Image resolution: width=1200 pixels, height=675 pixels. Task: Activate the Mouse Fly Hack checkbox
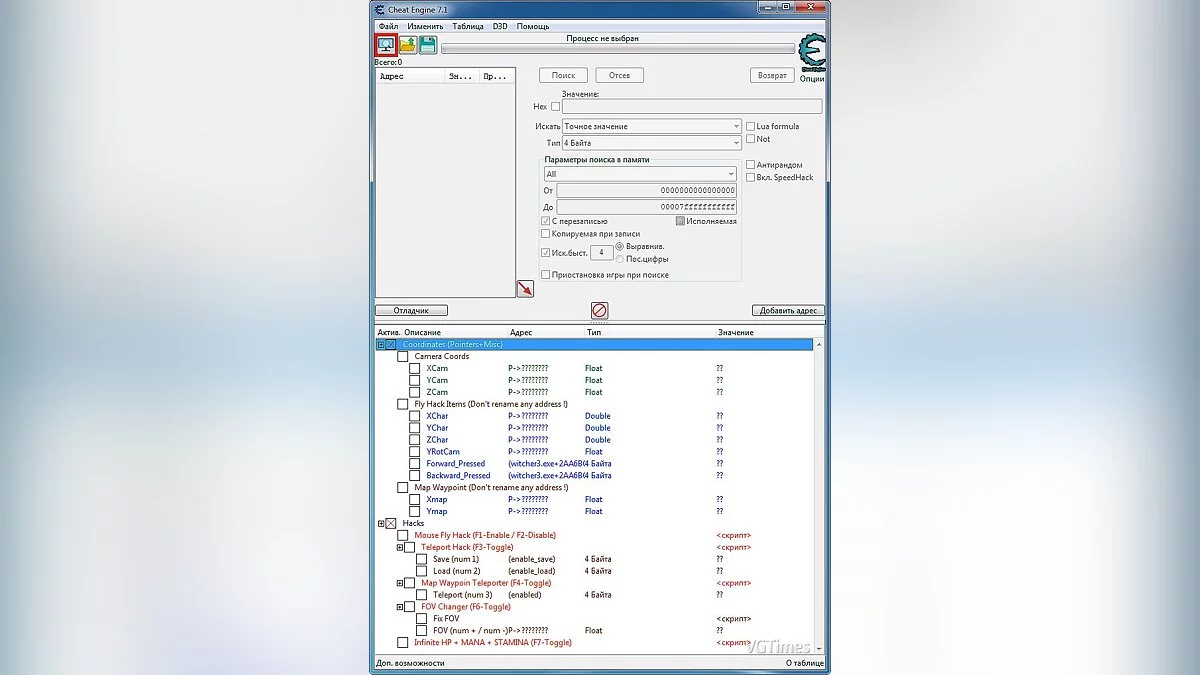tap(403, 535)
